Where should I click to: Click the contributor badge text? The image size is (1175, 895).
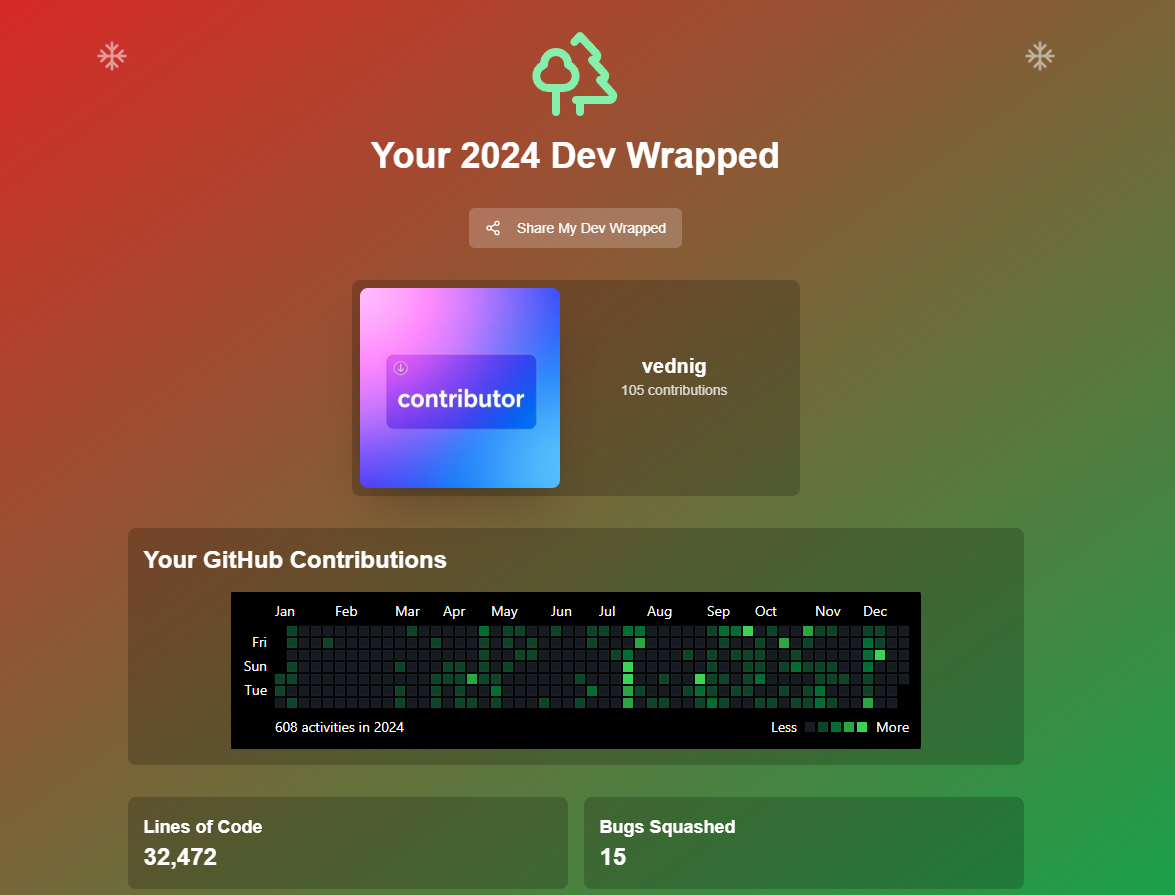tap(461, 398)
